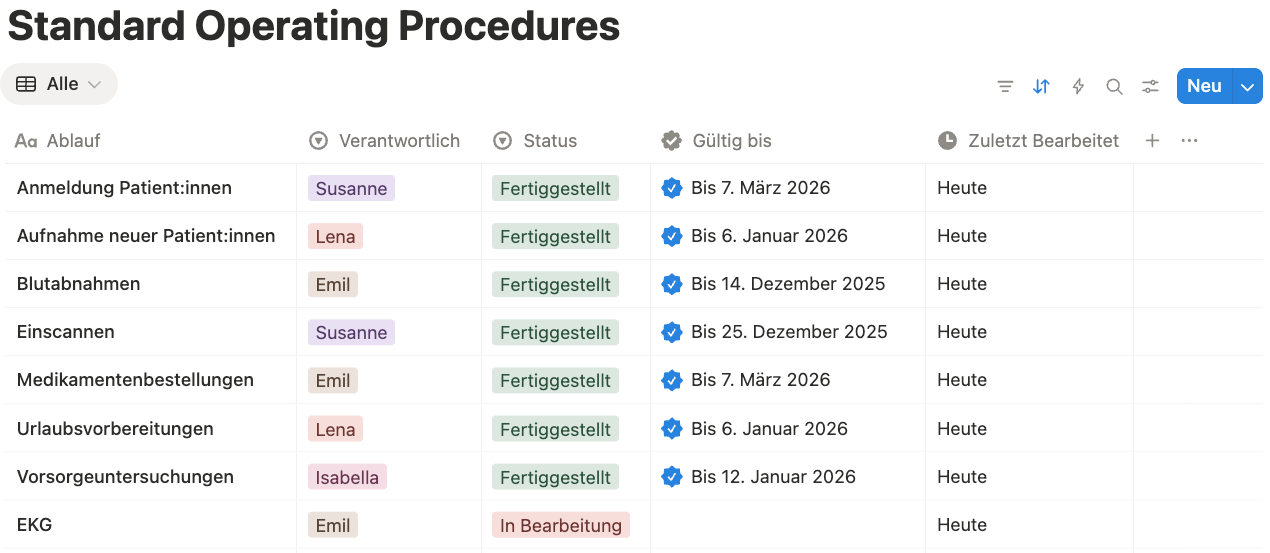Toggle verified badge in Blutabnahmen row
Screen dimensions: 1270x553
(672, 284)
